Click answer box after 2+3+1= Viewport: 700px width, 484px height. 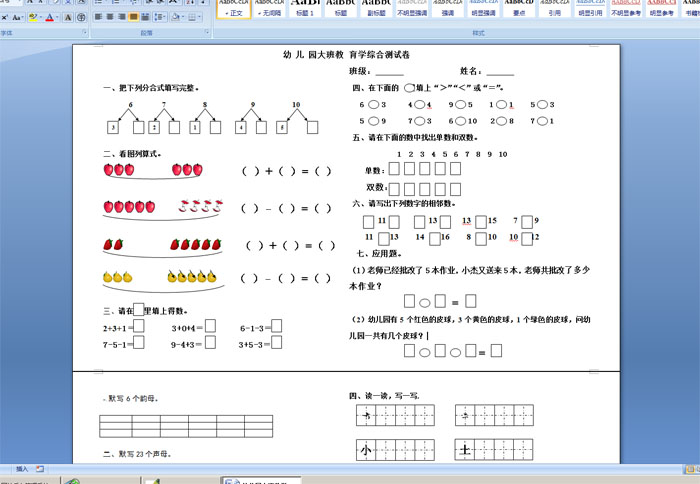[139, 326]
